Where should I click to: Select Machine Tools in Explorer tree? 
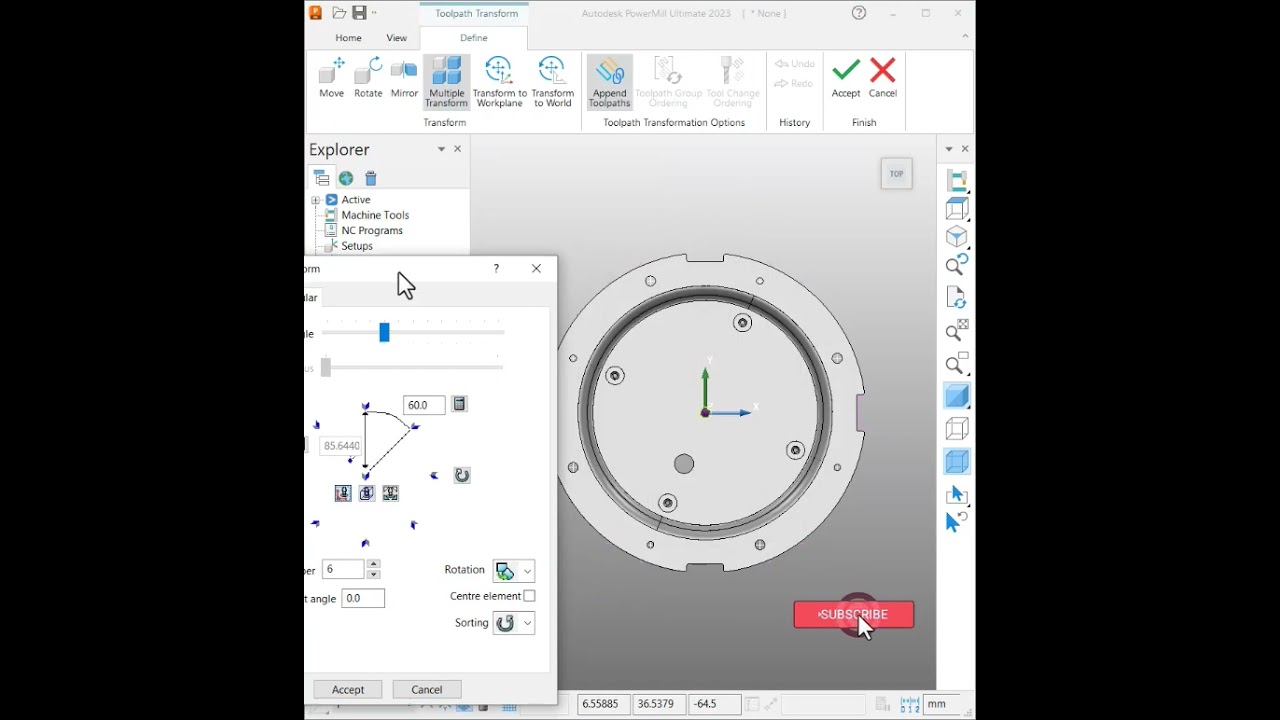coord(375,215)
